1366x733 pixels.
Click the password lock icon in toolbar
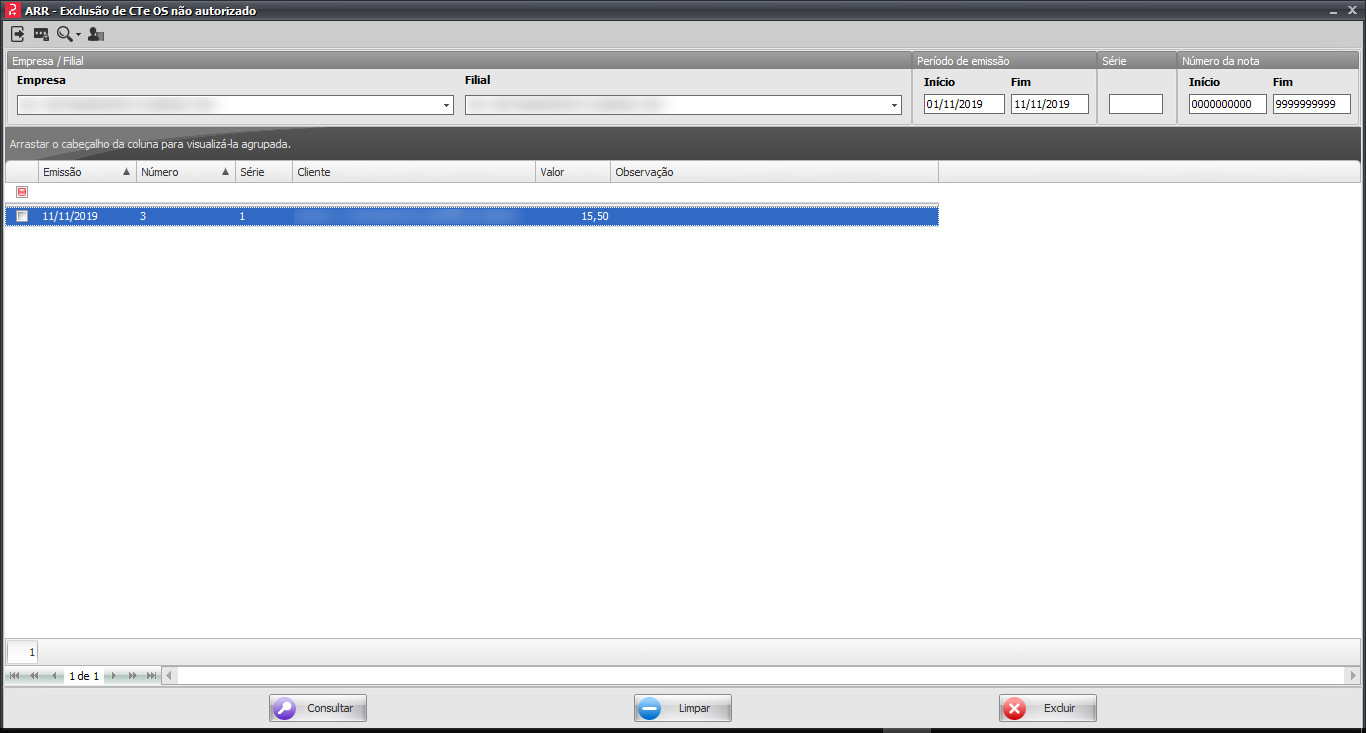41,34
